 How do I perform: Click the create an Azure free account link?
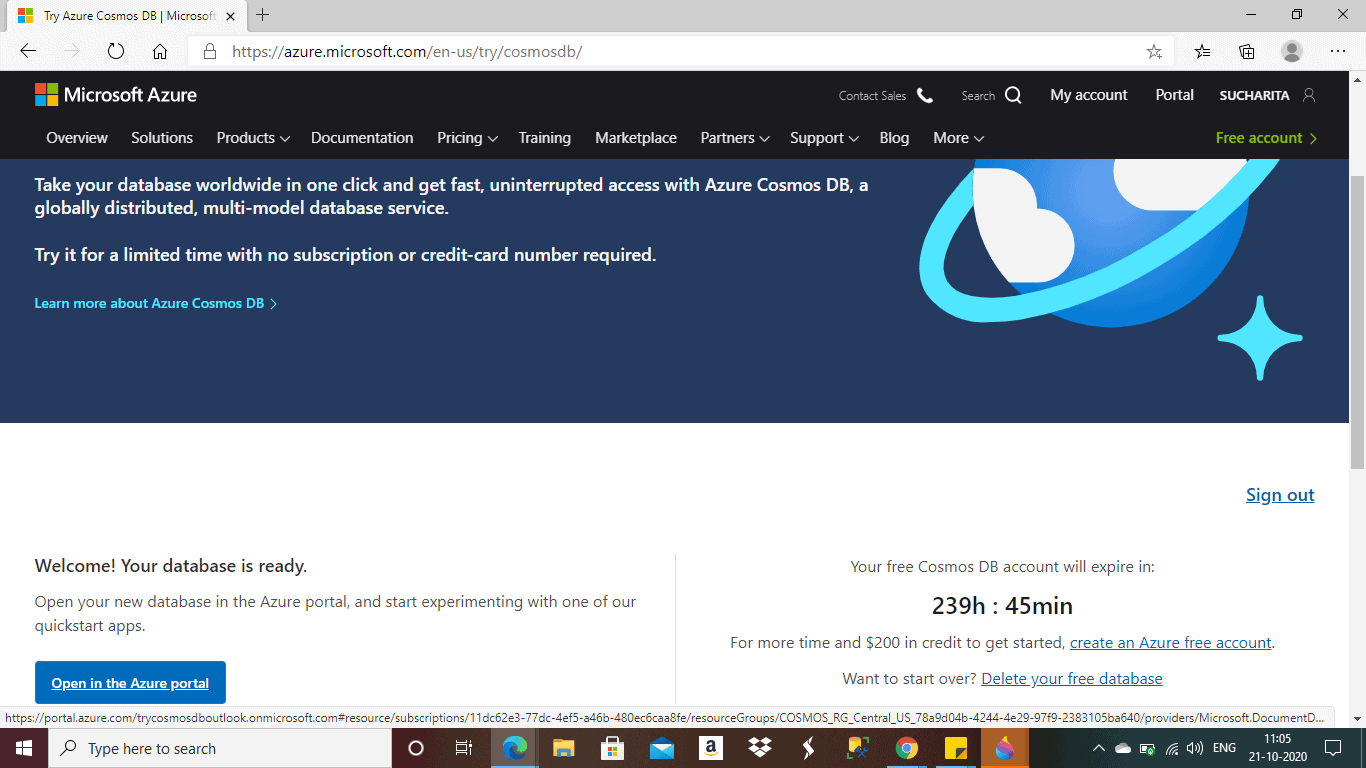(x=1171, y=643)
